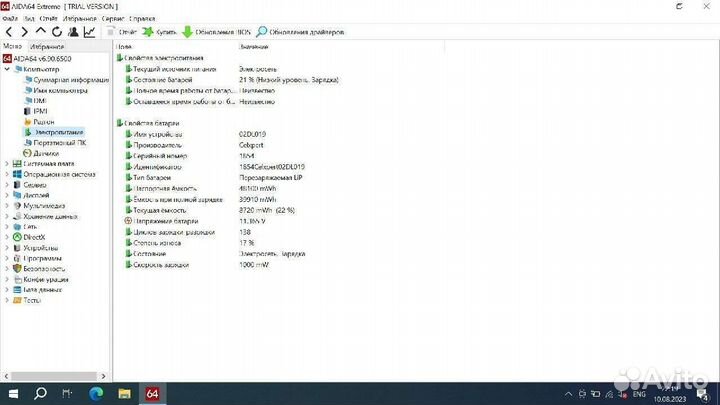The height and width of the screenshot is (405, 720).
Task: Expand the Сервер tree node
Action: click(x=7, y=185)
